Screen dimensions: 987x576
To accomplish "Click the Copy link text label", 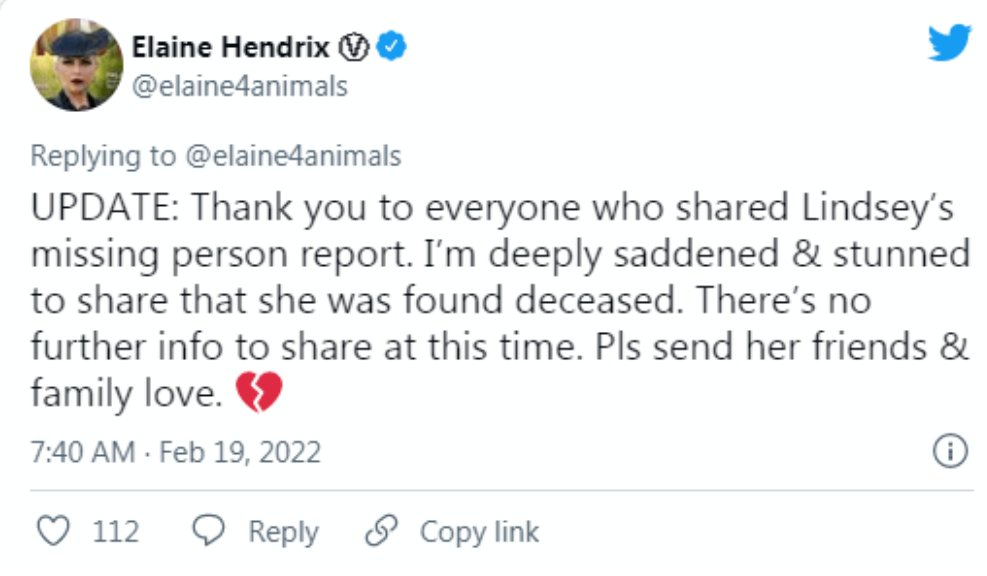I will pos(479,531).
